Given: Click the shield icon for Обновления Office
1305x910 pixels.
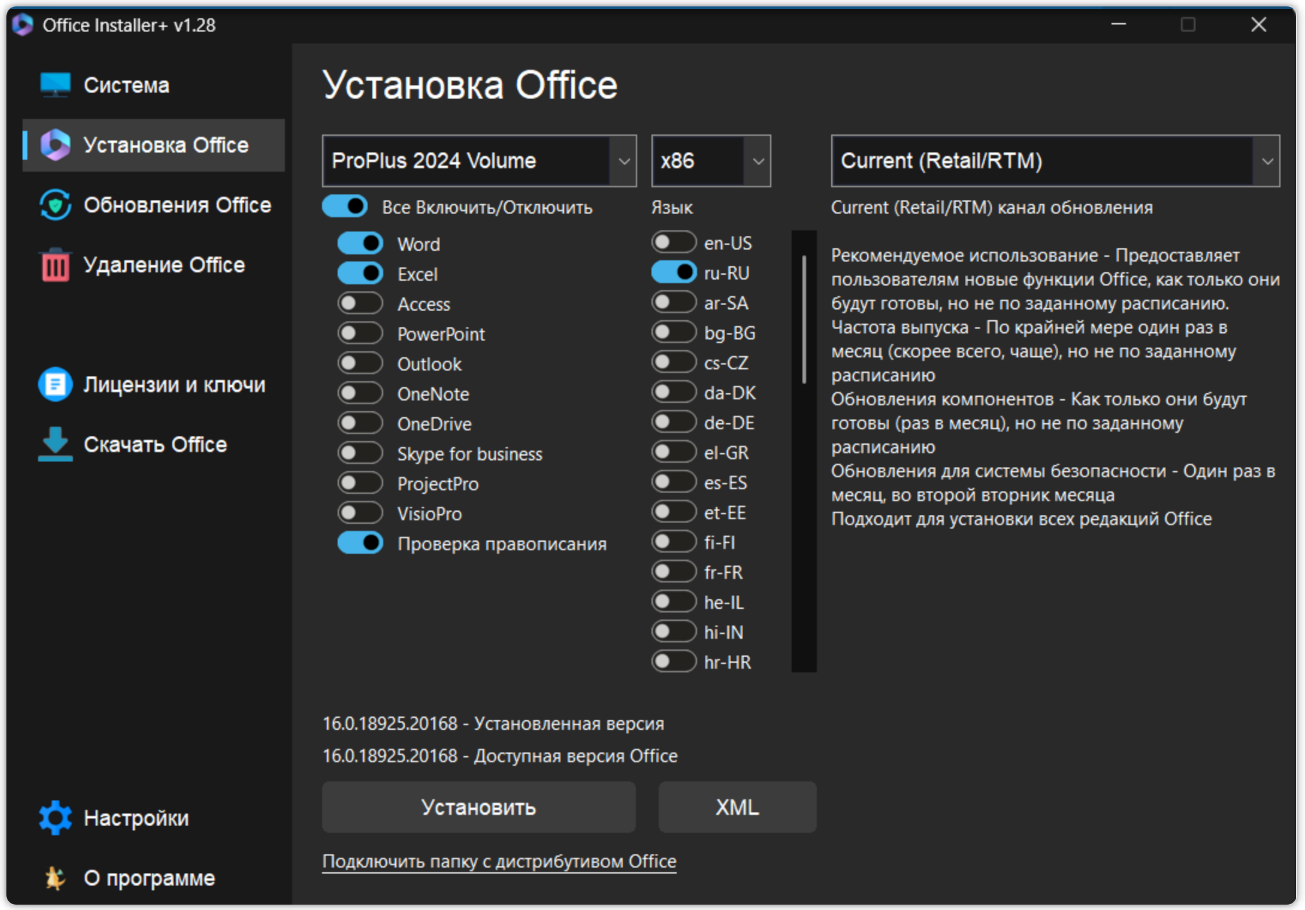Looking at the screenshot, I should coord(55,205).
